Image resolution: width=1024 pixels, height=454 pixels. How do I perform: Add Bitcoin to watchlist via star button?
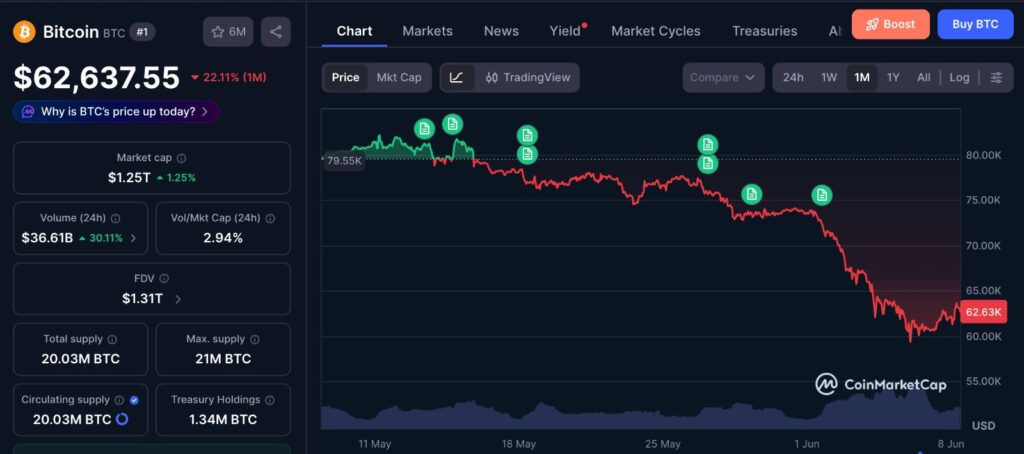point(228,31)
